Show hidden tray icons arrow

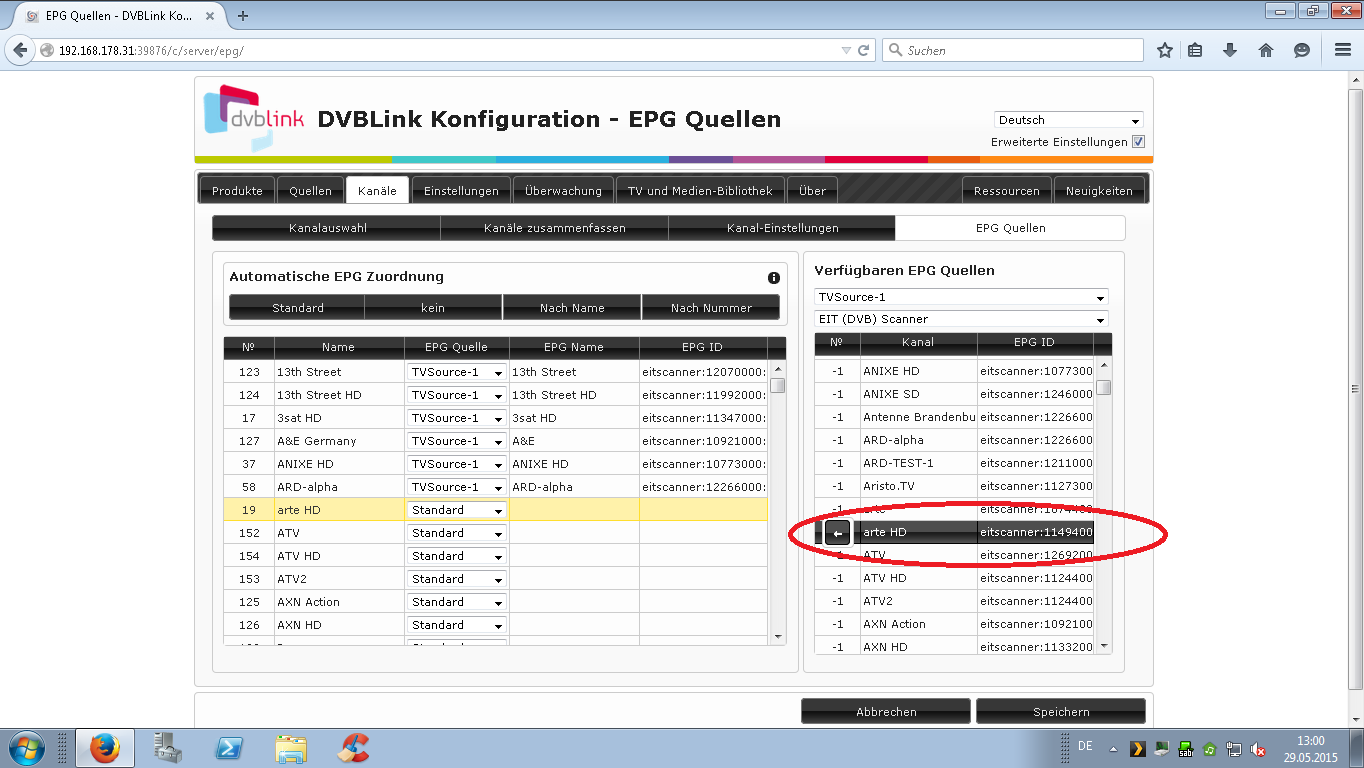coord(1113,749)
